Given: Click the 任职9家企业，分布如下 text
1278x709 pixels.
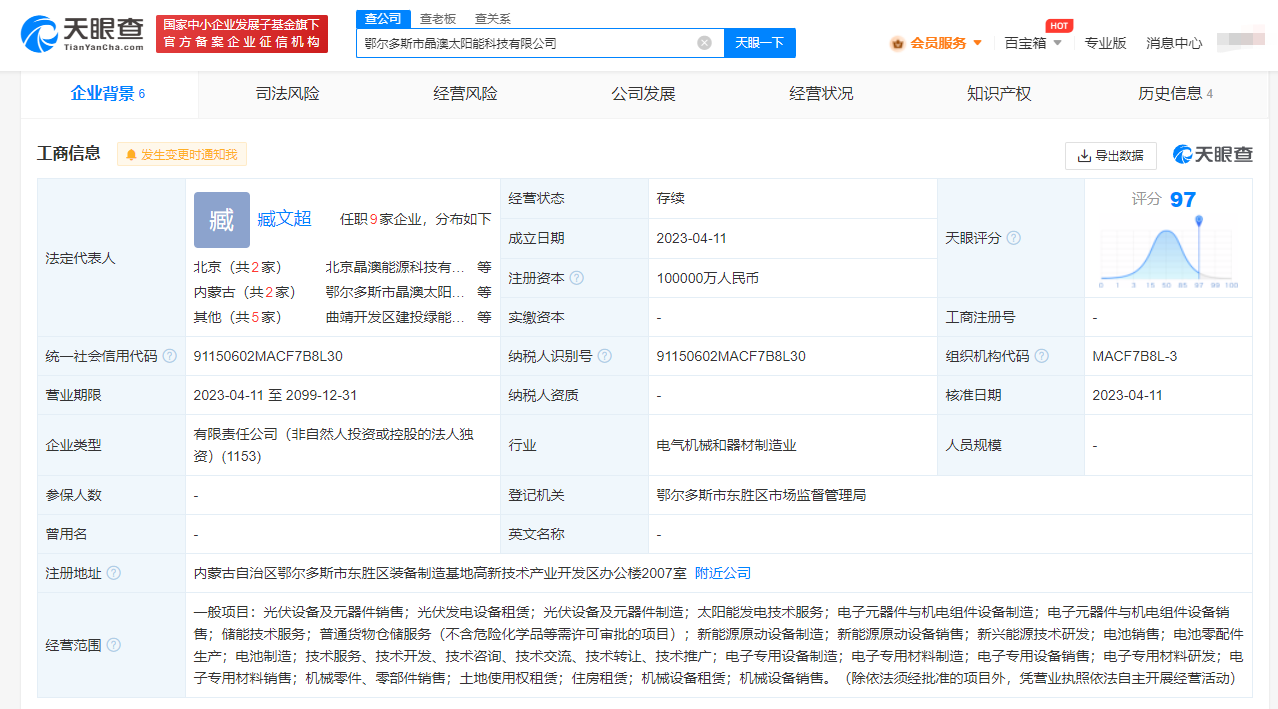Looking at the screenshot, I should (x=416, y=219).
